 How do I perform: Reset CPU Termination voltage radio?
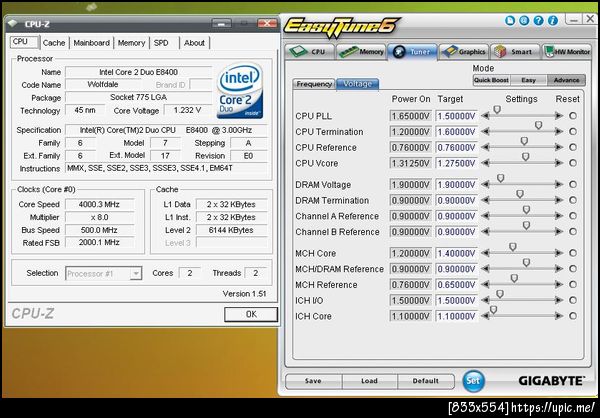pos(573,131)
